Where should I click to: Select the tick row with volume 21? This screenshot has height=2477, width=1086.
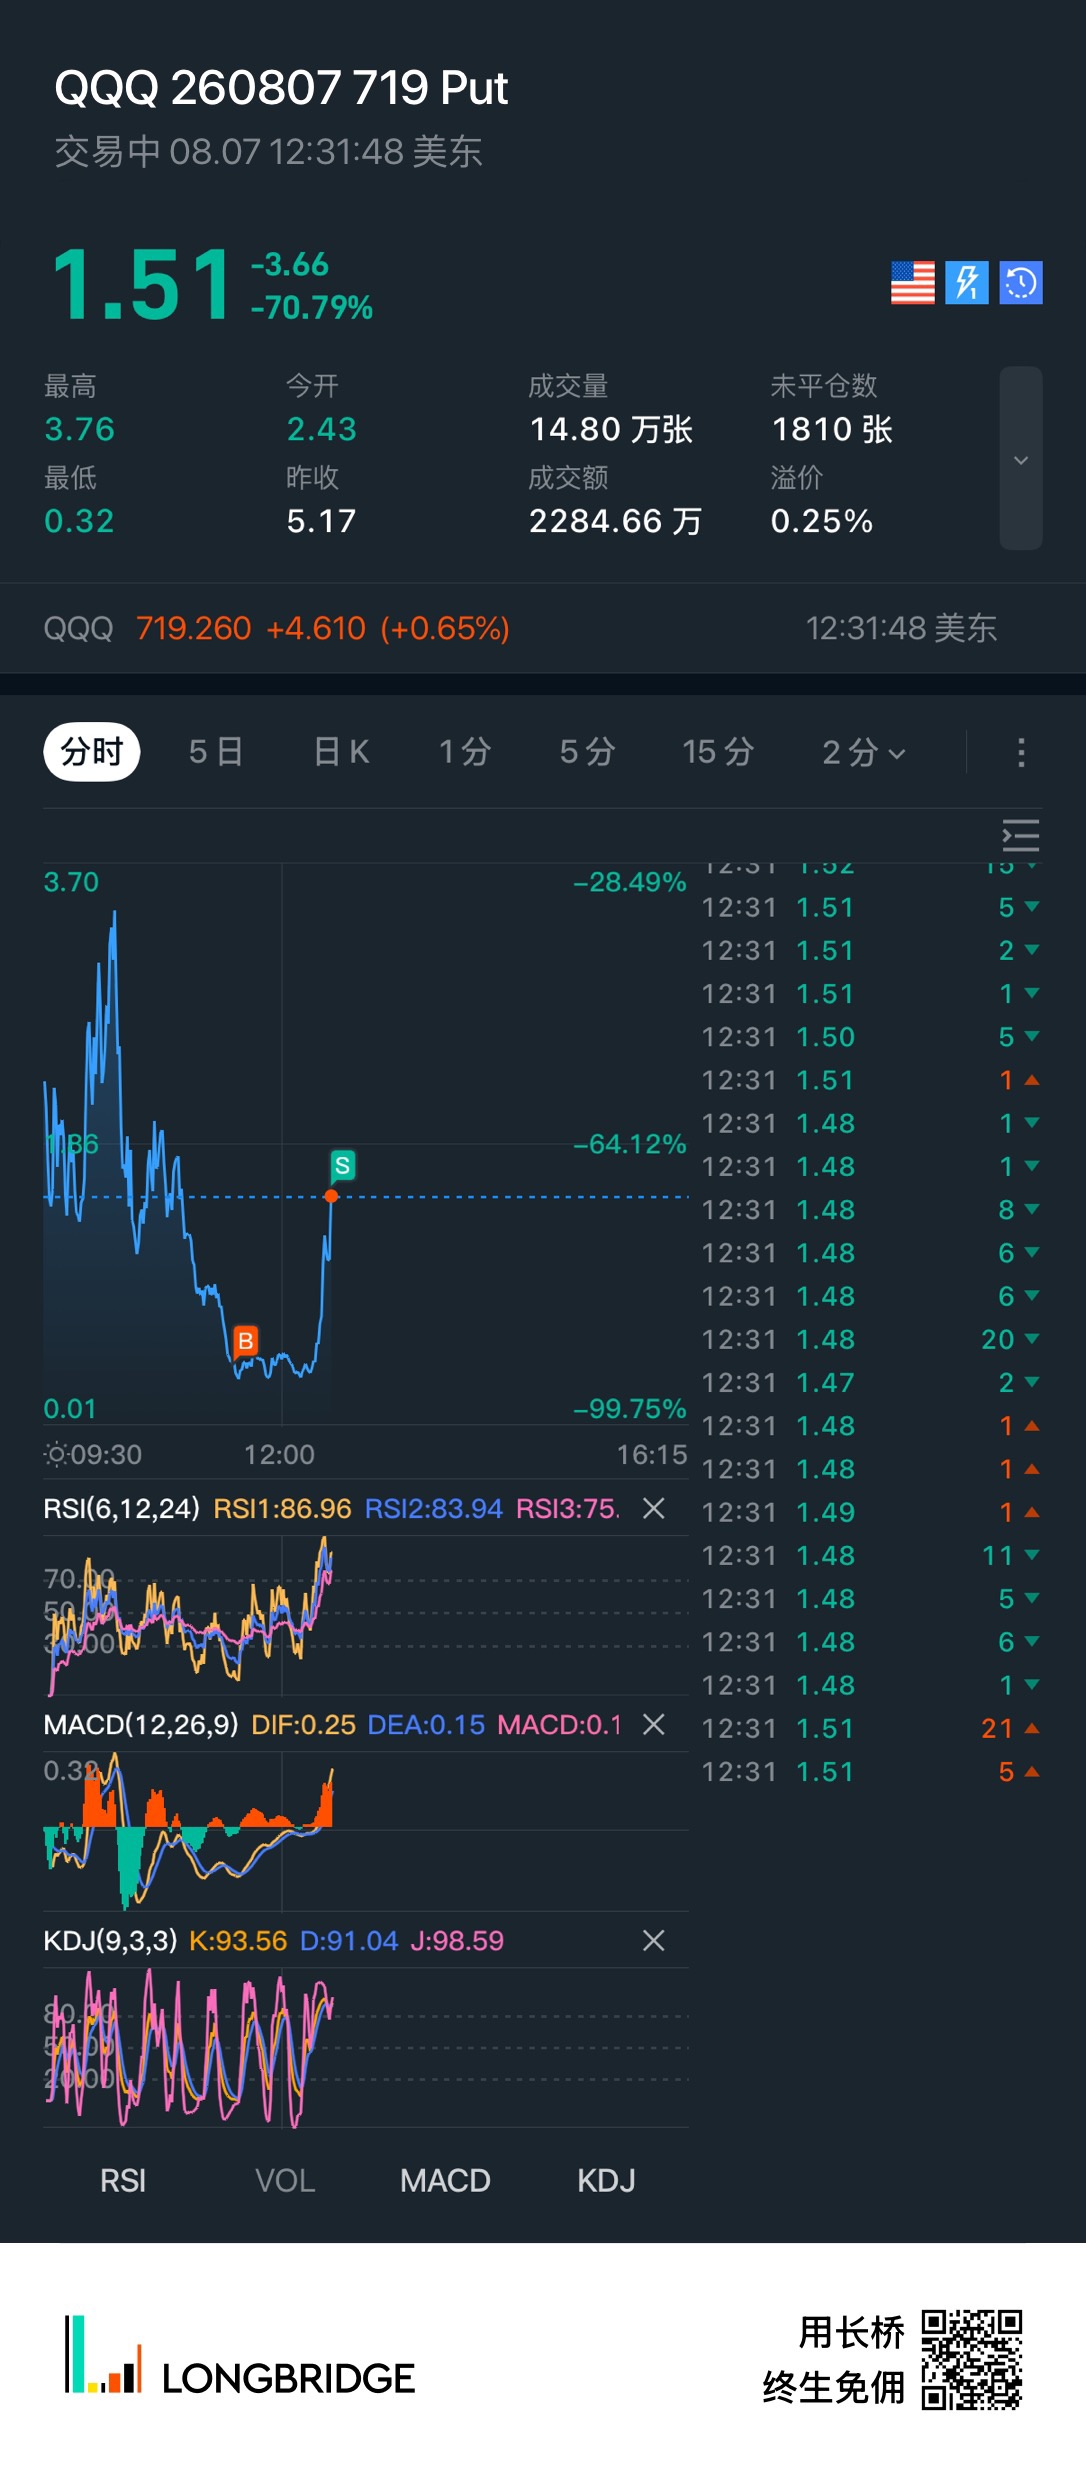pyautogui.click(x=871, y=1728)
